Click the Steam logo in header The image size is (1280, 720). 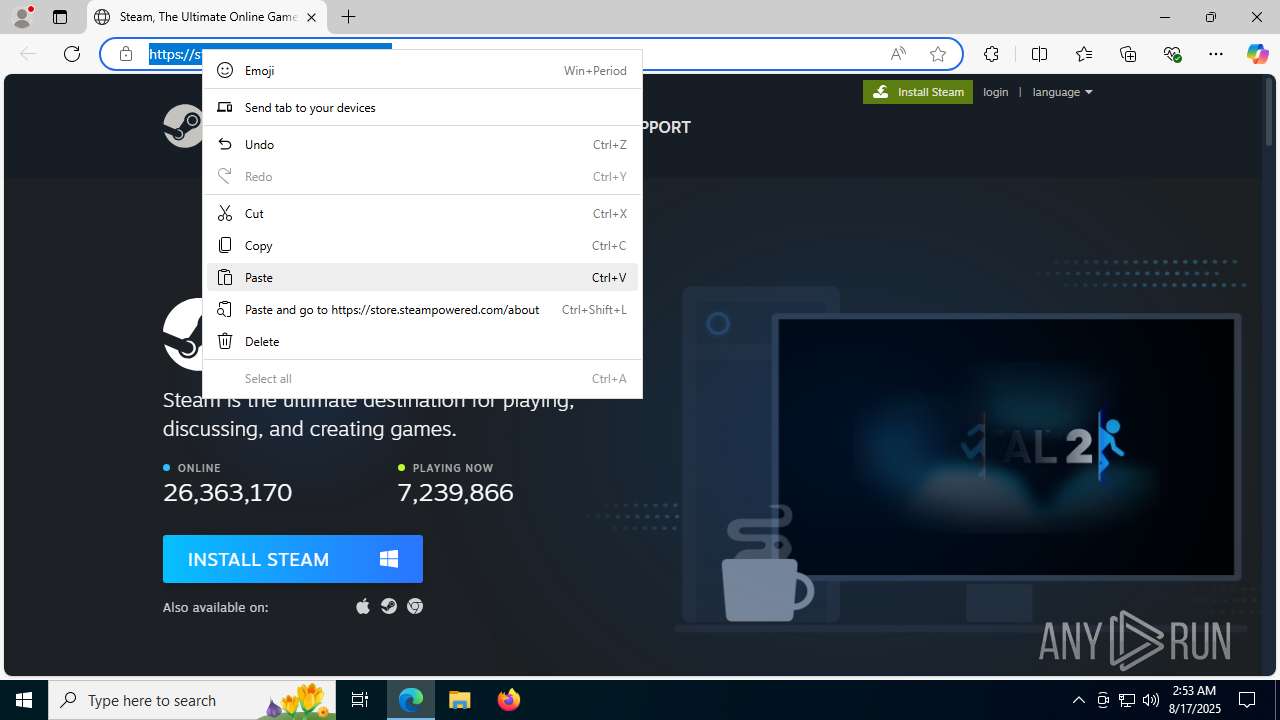tap(184, 126)
